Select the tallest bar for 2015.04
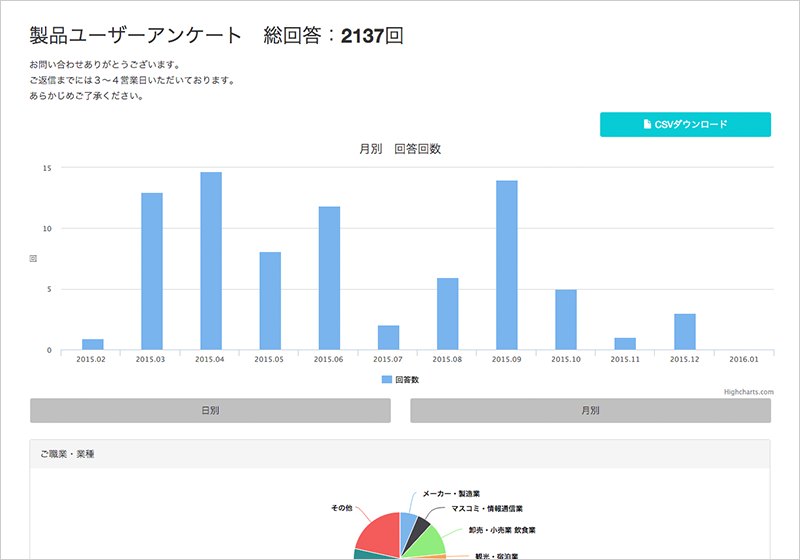Image resolution: width=800 pixels, height=560 pixels. click(x=211, y=261)
